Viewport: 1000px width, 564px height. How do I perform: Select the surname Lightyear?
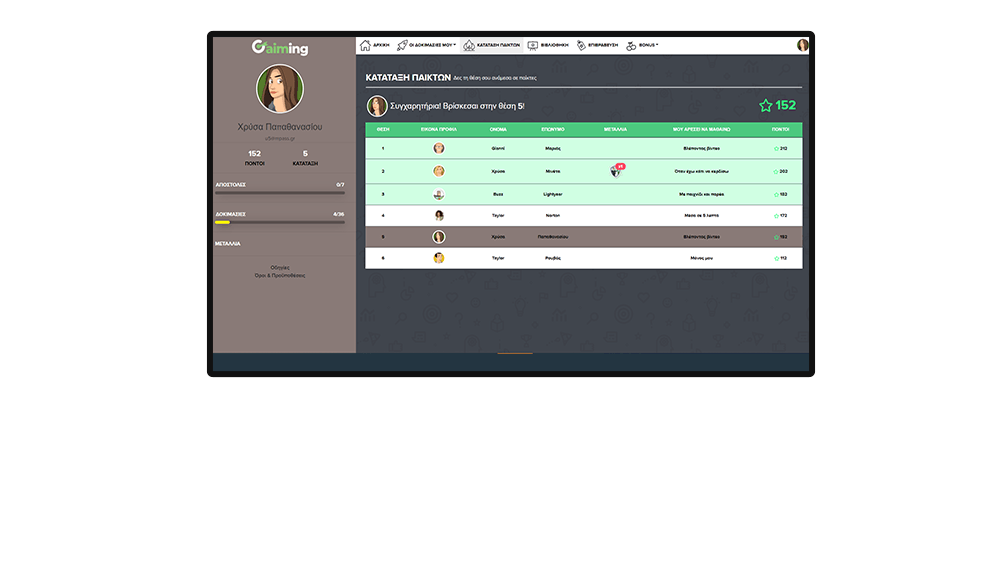click(x=553, y=194)
